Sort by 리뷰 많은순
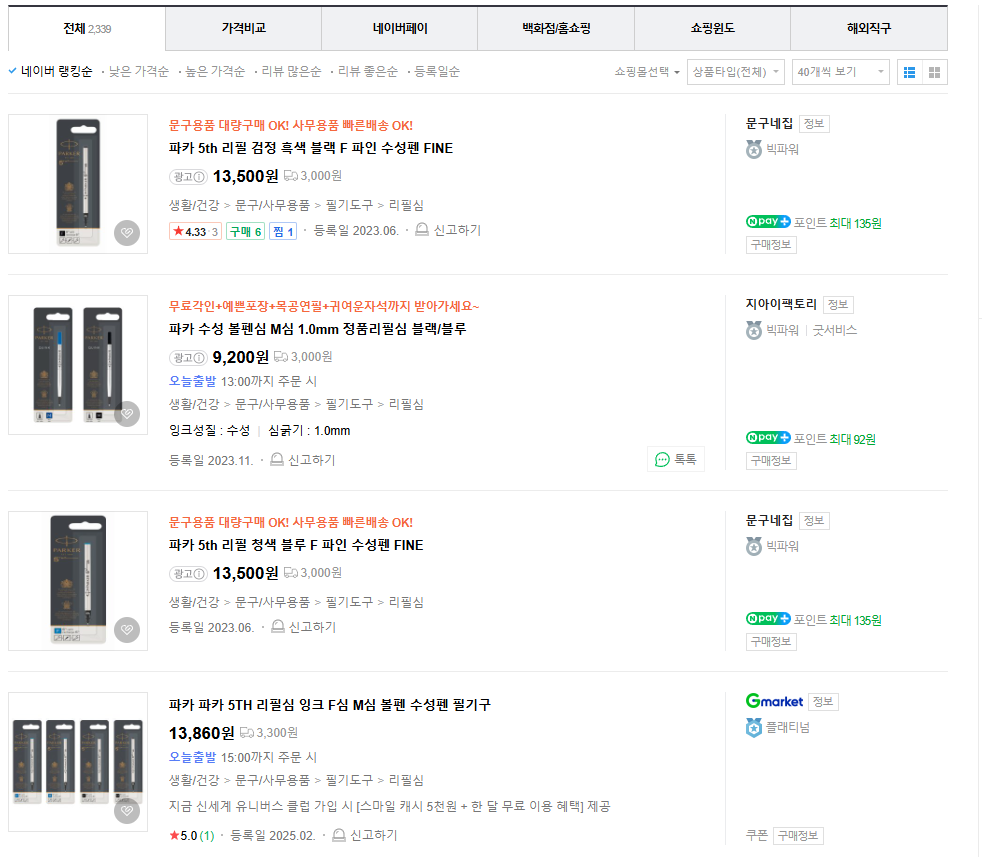This screenshot has height=857, width=982. (291, 71)
